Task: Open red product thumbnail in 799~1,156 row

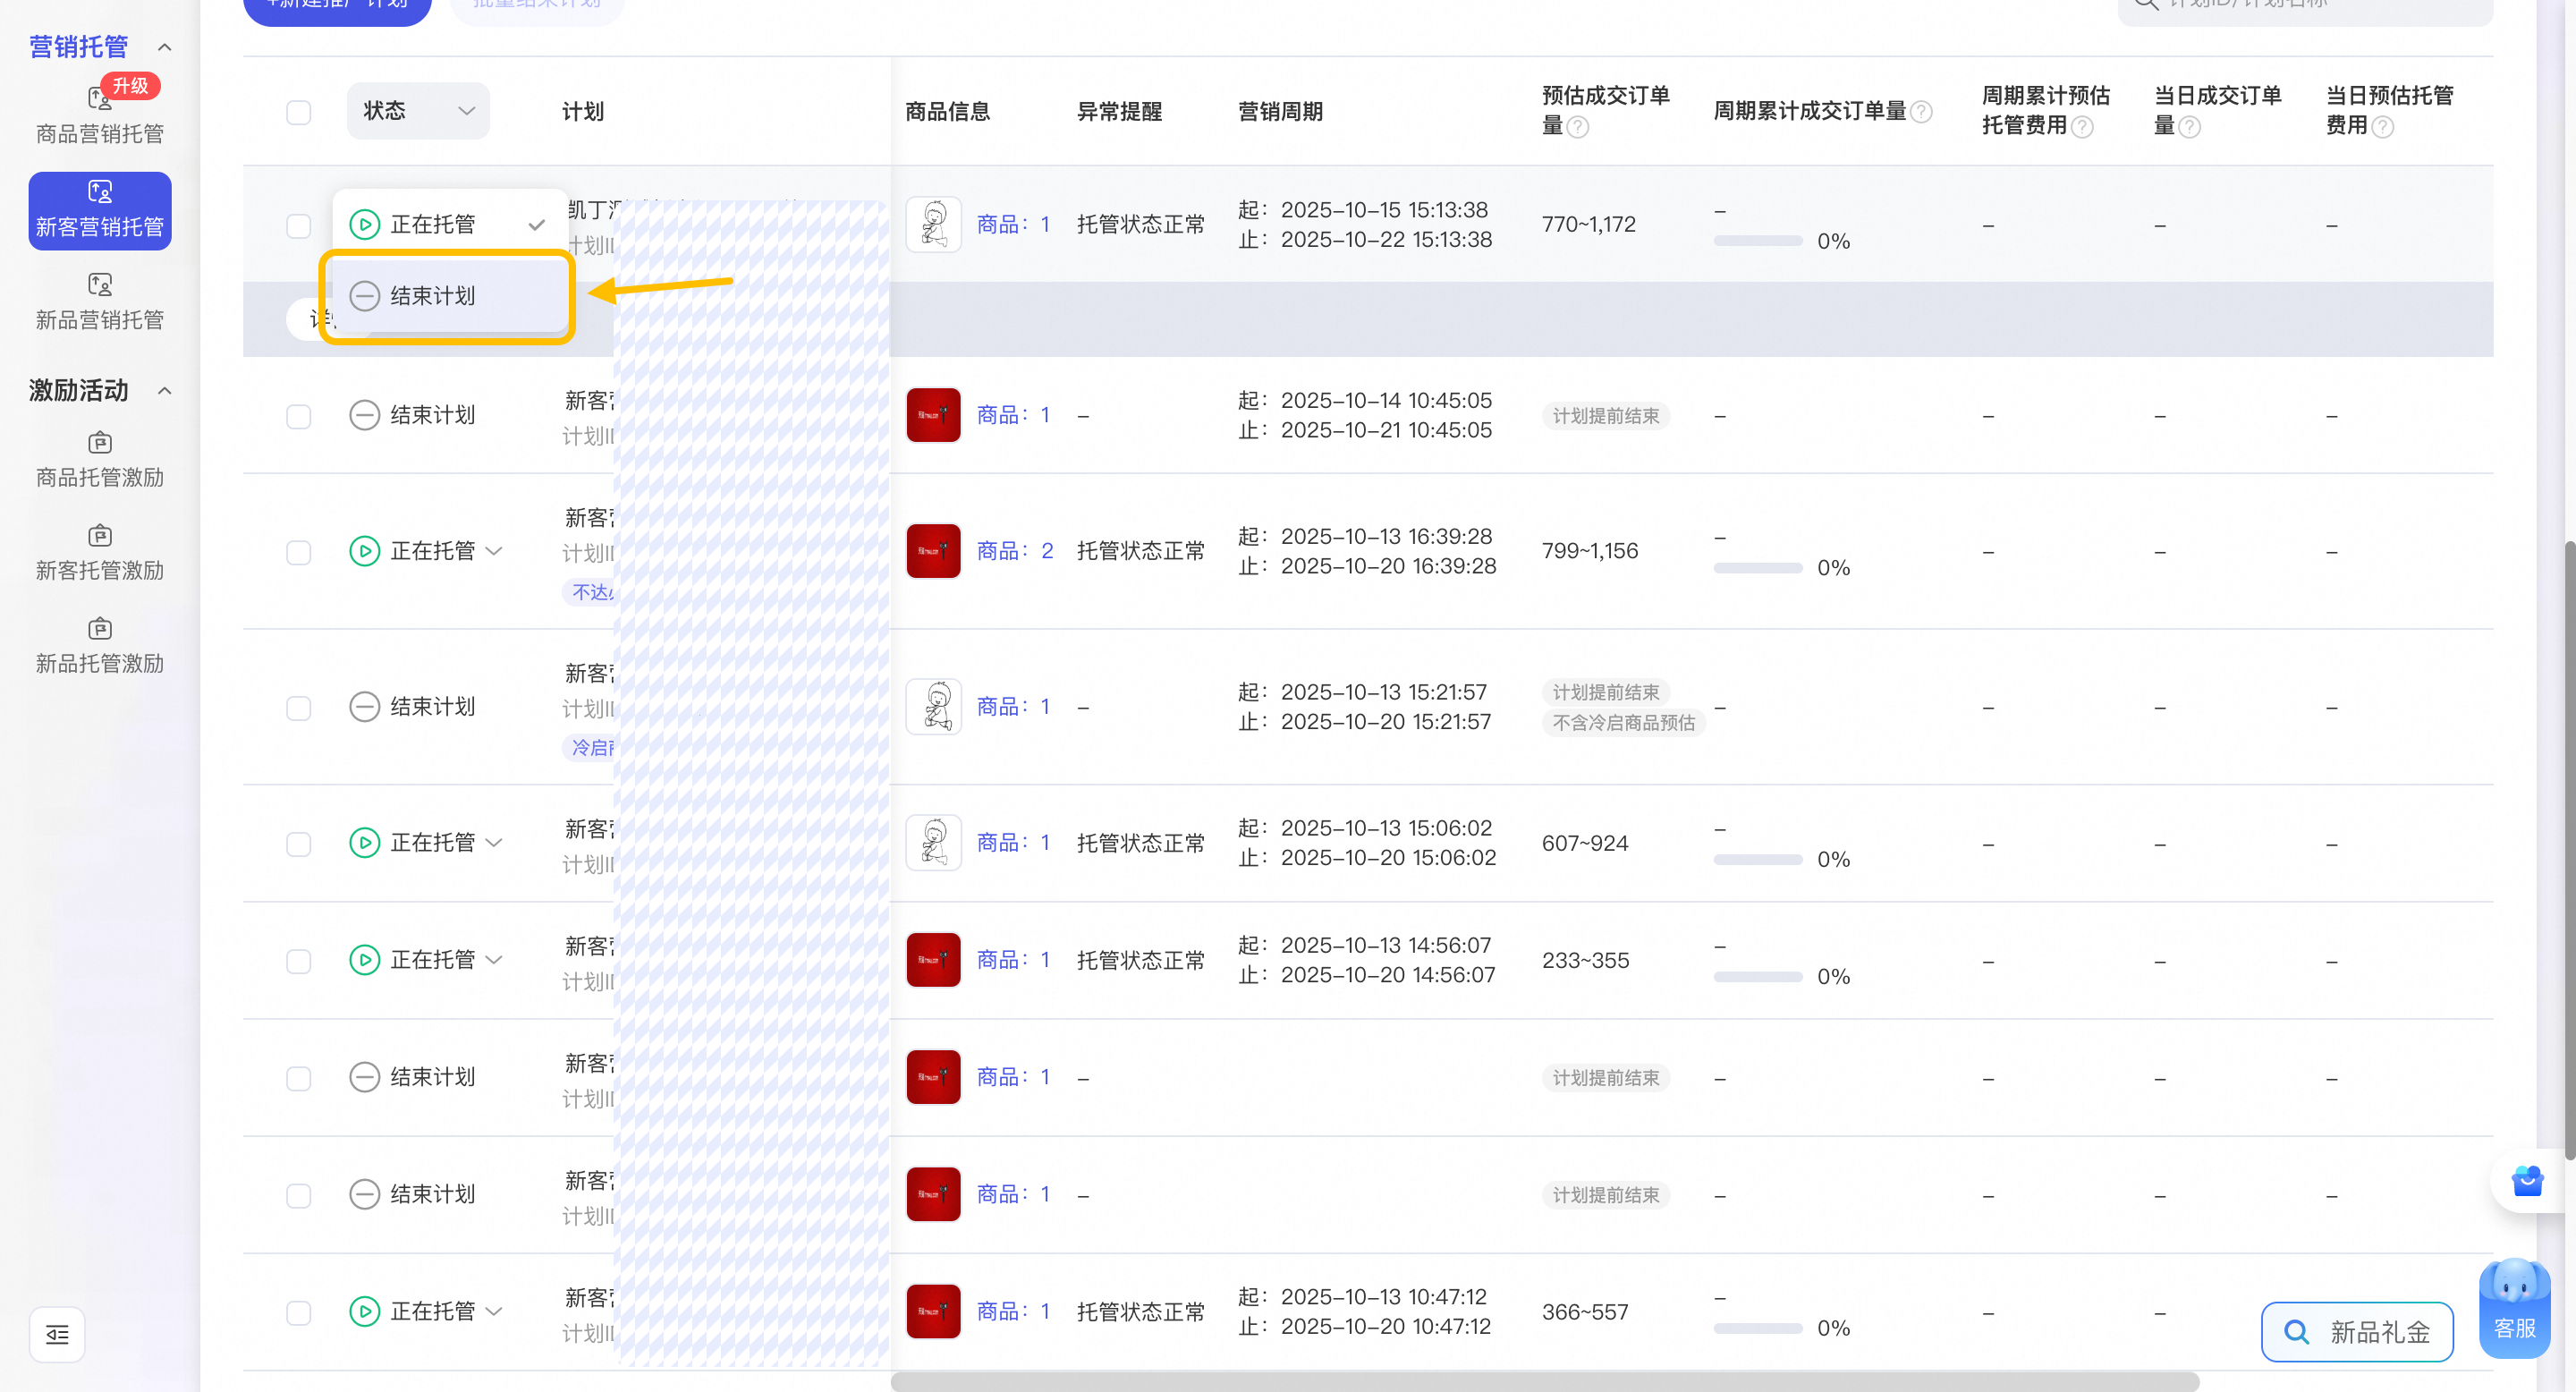Action: point(933,551)
